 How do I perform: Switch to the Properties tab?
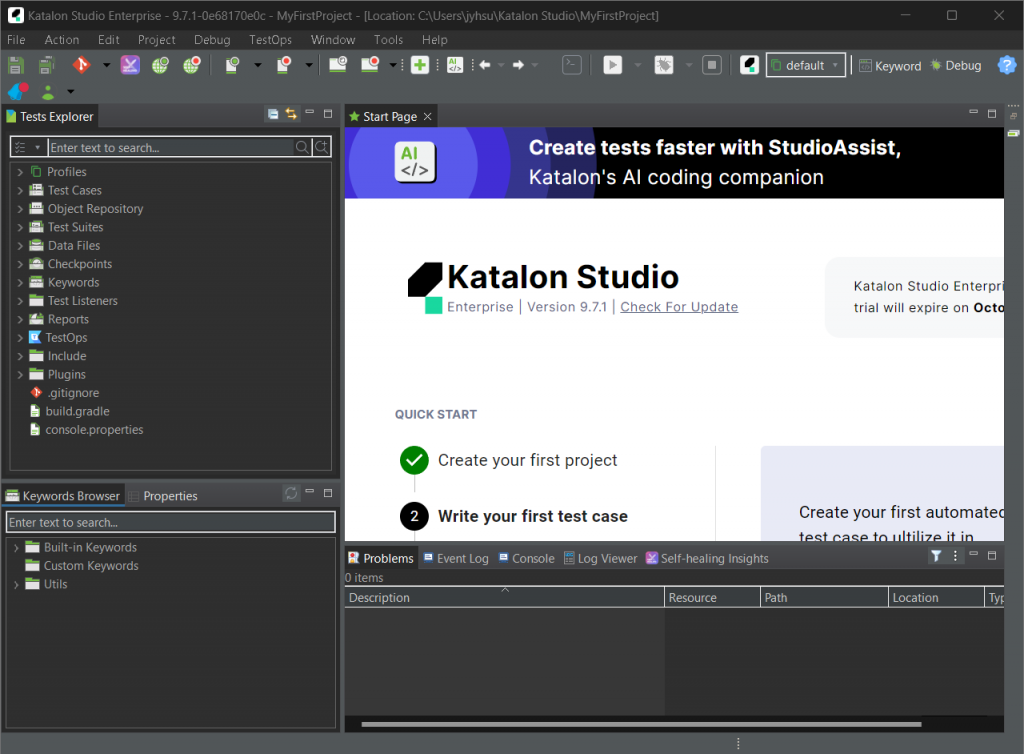click(x=163, y=495)
